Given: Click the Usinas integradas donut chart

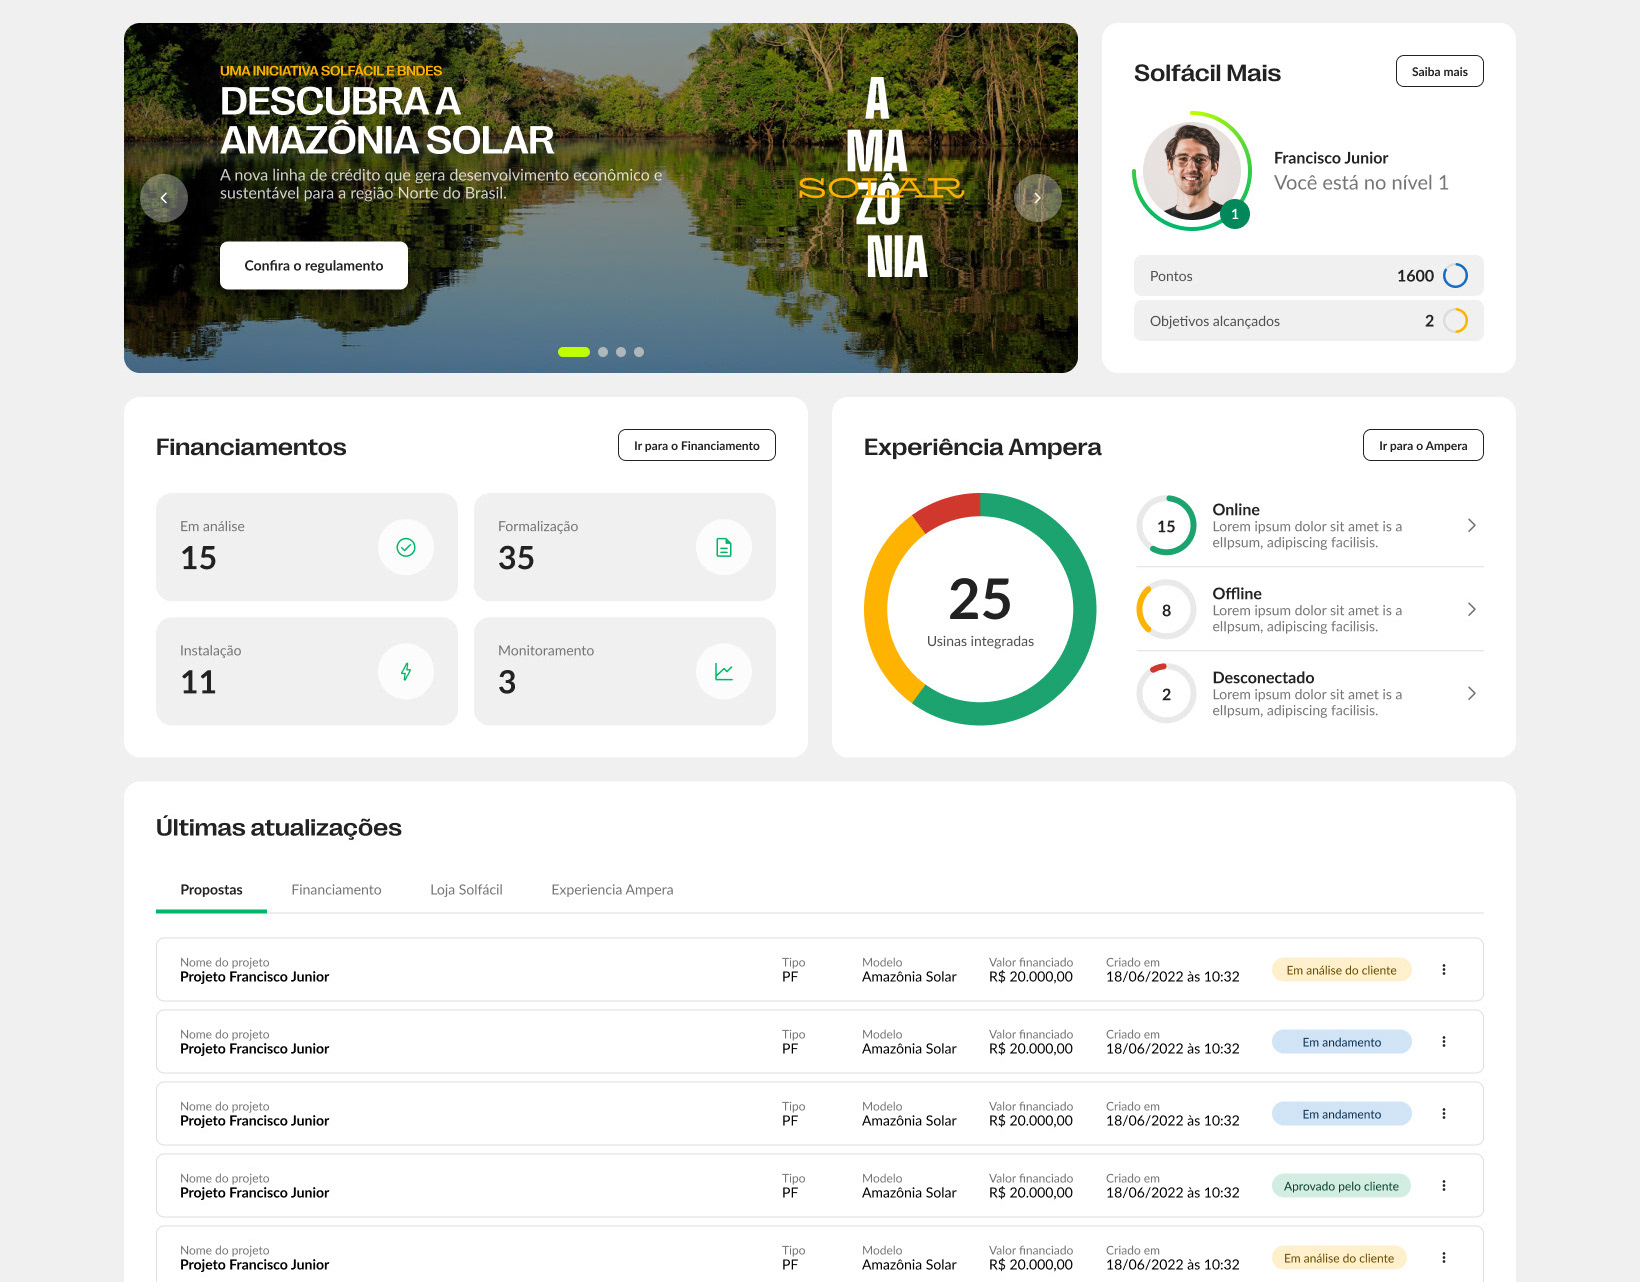Looking at the screenshot, I should pos(980,609).
